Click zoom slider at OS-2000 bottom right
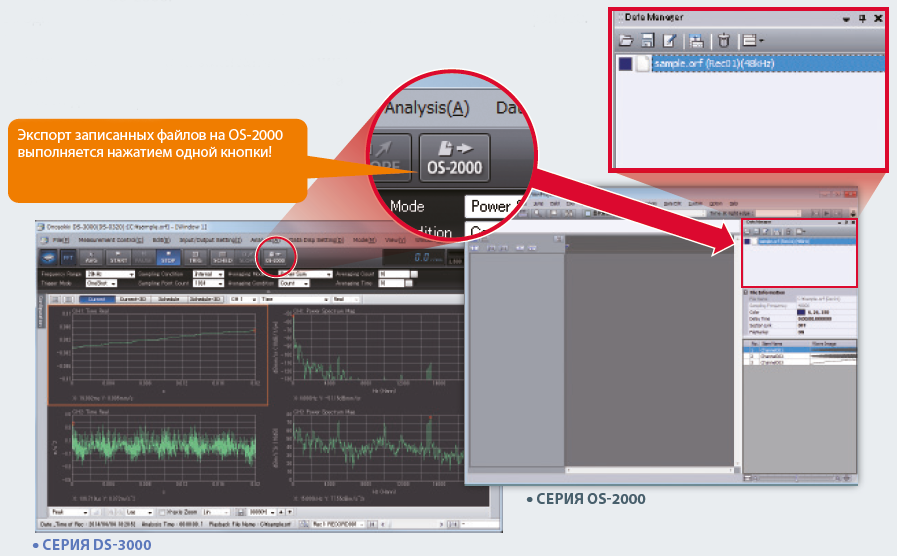897x556 pixels. click(x=797, y=478)
